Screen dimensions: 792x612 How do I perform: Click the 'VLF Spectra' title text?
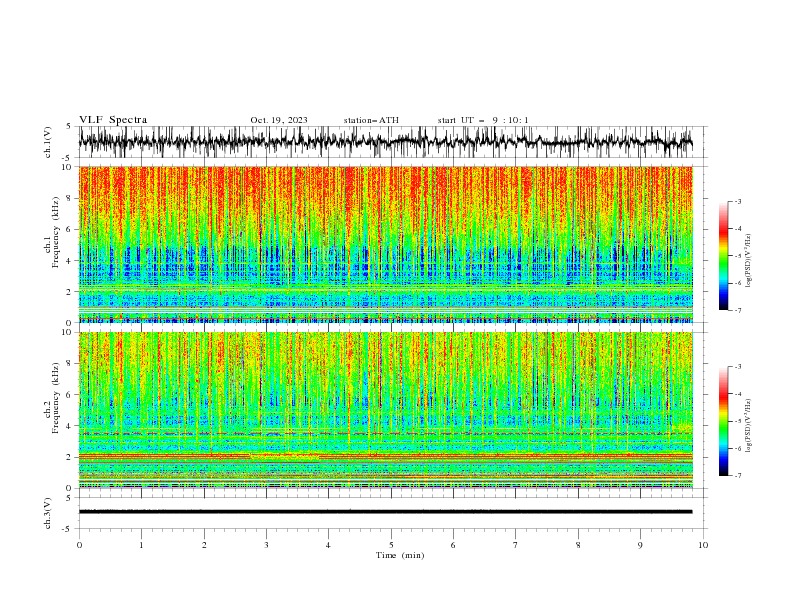[113, 120]
